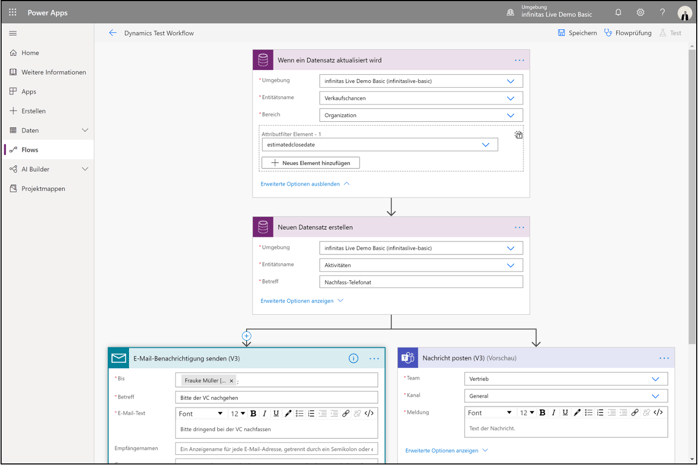The width and height of the screenshot is (700, 471).
Task: Insert a numbered list in the Meldung editor
Action: (600, 413)
